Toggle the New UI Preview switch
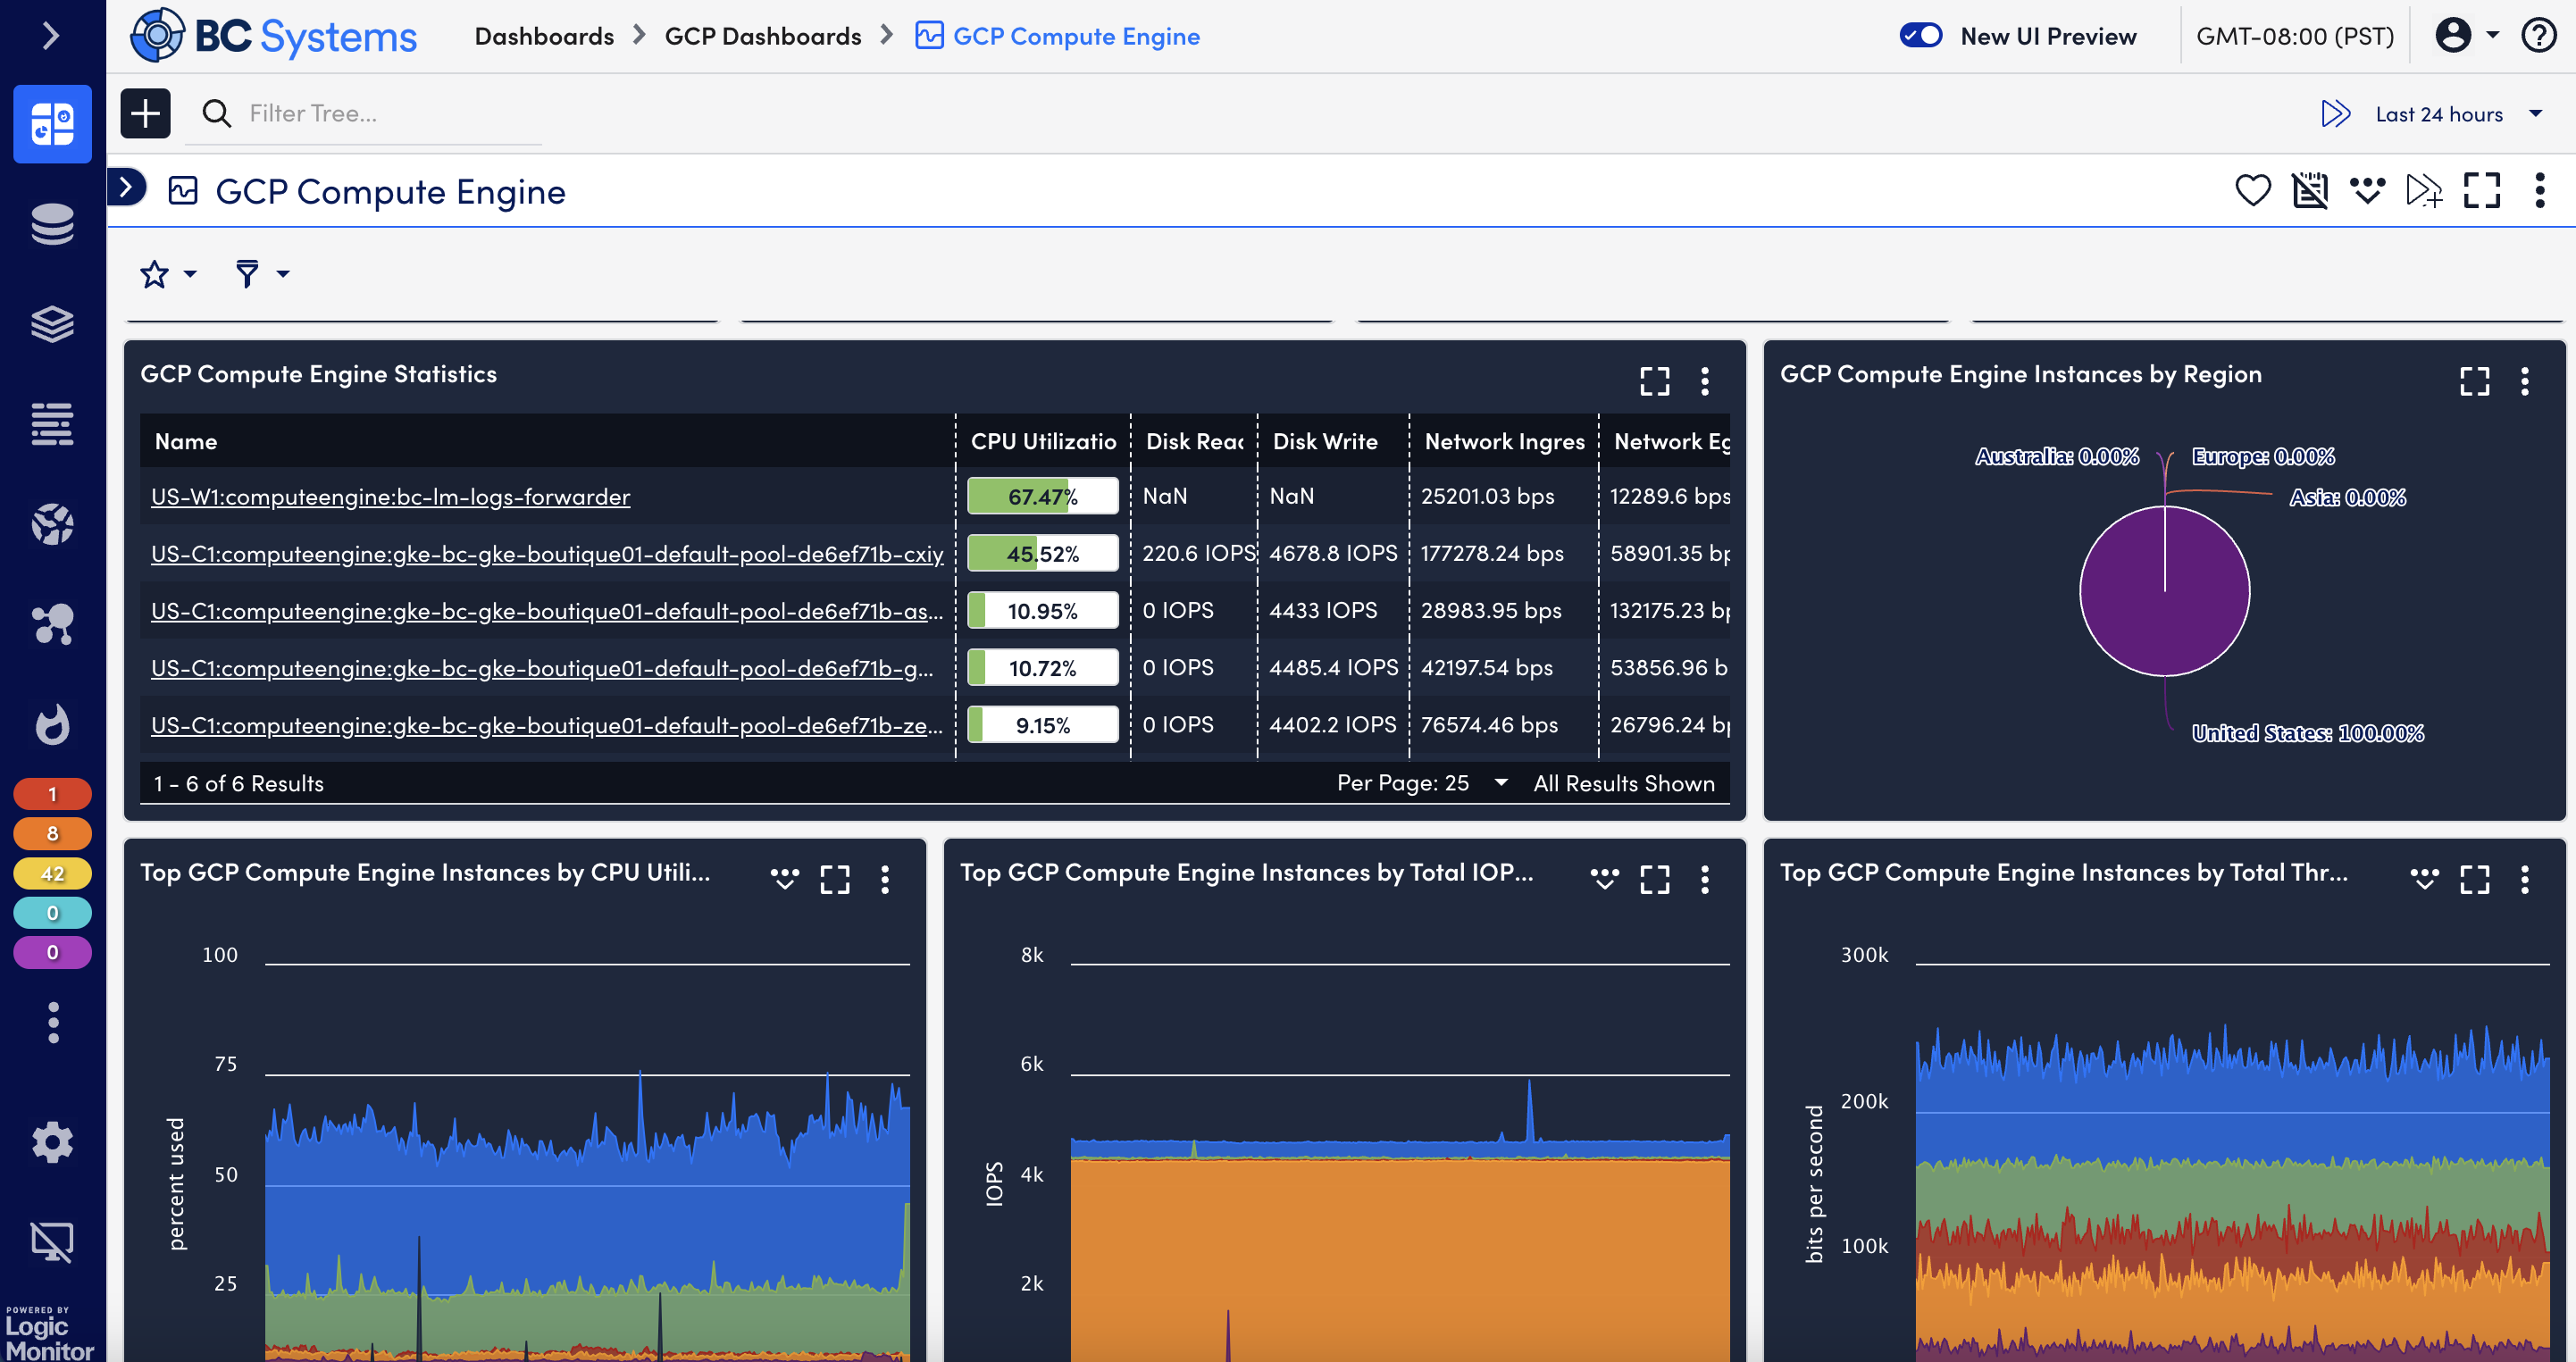The width and height of the screenshot is (2576, 1362). (x=1922, y=32)
